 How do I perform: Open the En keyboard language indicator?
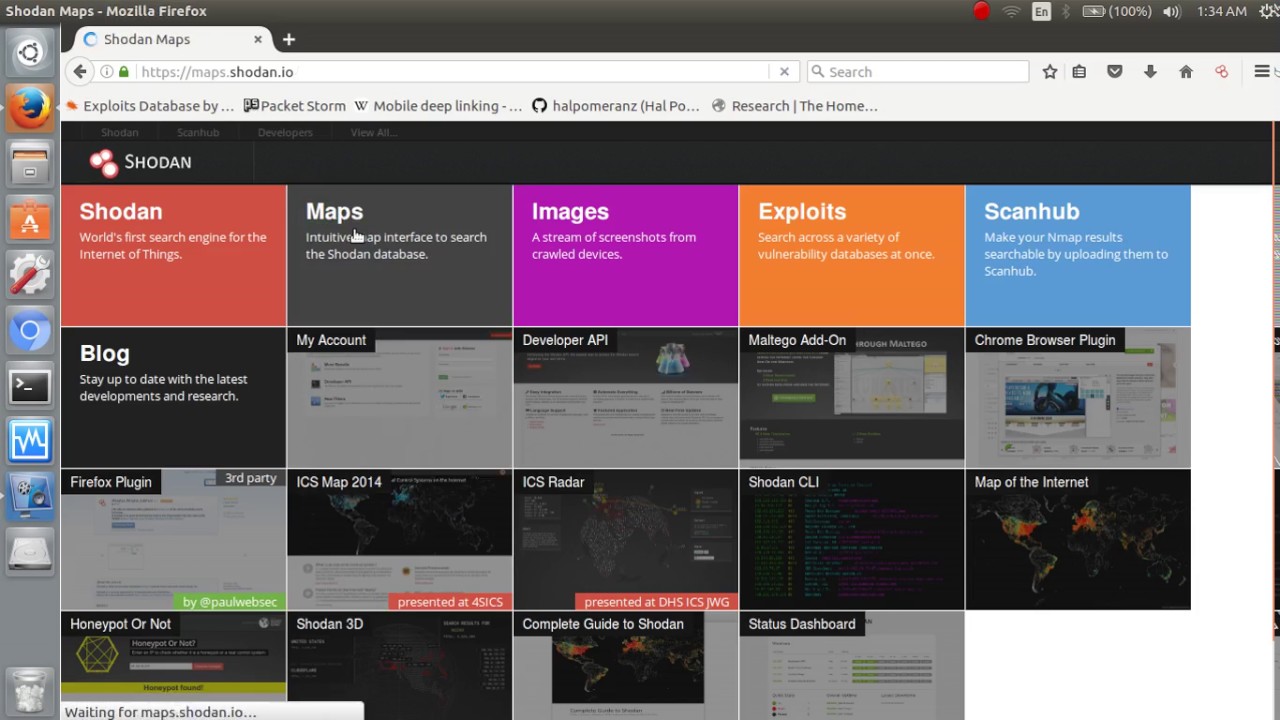click(x=1041, y=12)
